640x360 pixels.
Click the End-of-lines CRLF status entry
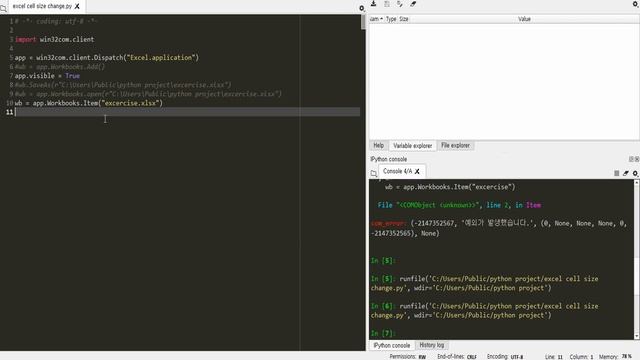point(457,356)
